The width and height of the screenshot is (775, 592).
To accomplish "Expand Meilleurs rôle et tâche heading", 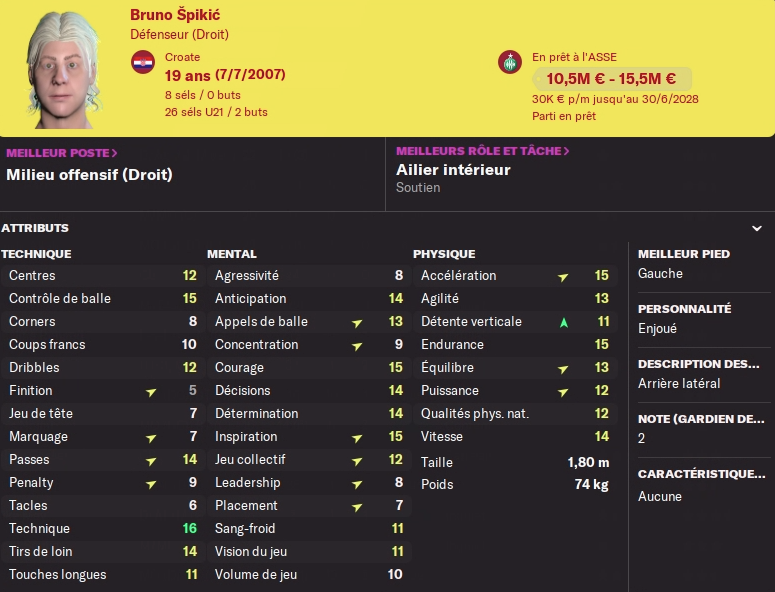I will point(483,151).
